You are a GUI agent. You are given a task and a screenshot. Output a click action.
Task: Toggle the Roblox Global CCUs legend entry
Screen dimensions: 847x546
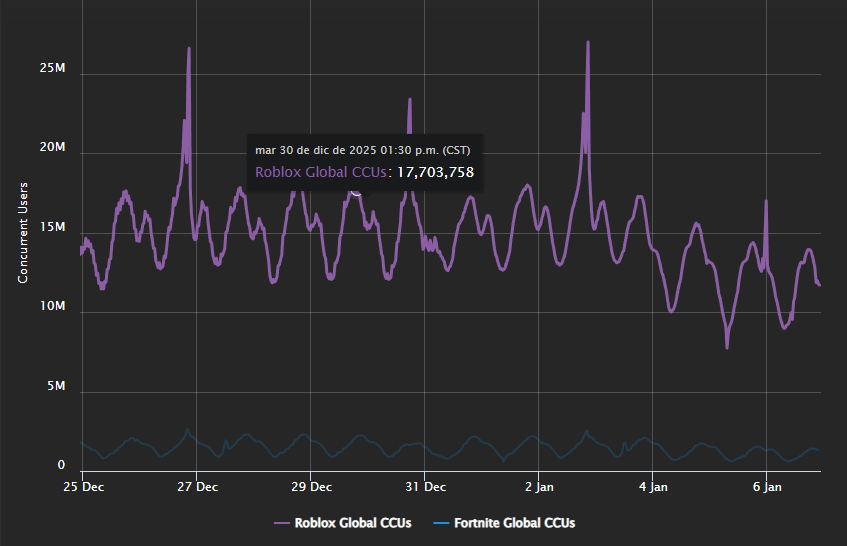click(x=342, y=523)
